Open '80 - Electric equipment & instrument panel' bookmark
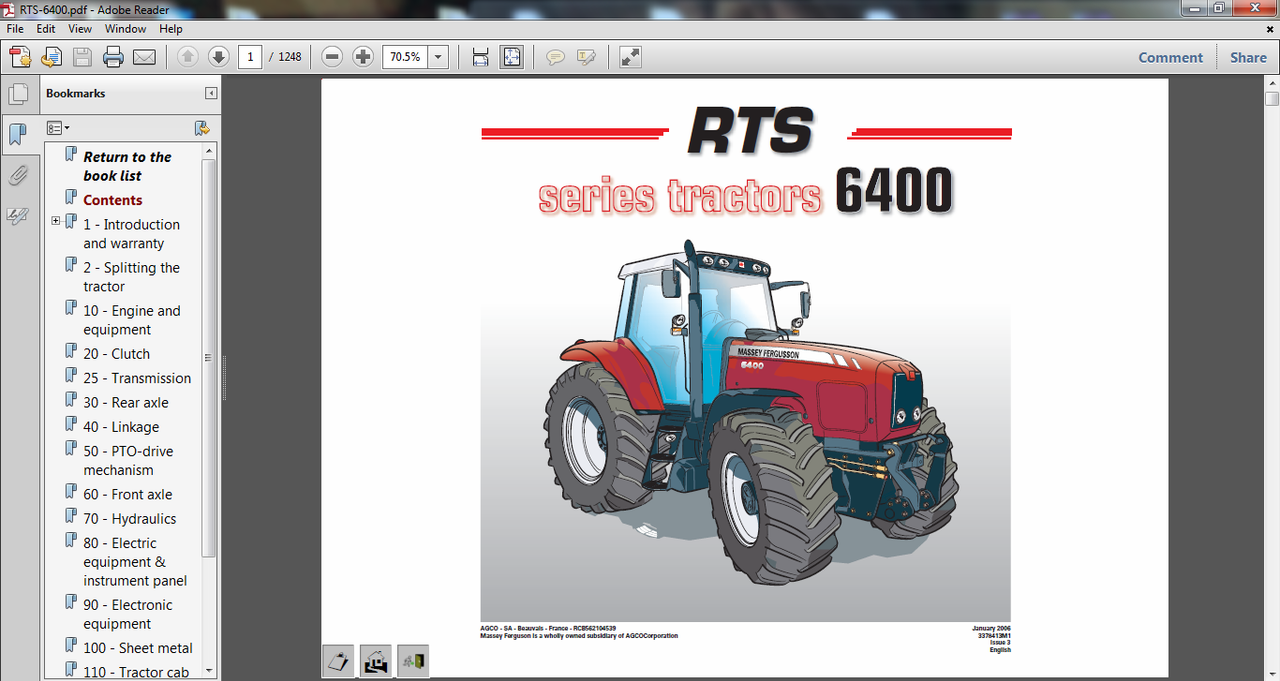The height and width of the screenshot is (681, 1280). point(135,562)
